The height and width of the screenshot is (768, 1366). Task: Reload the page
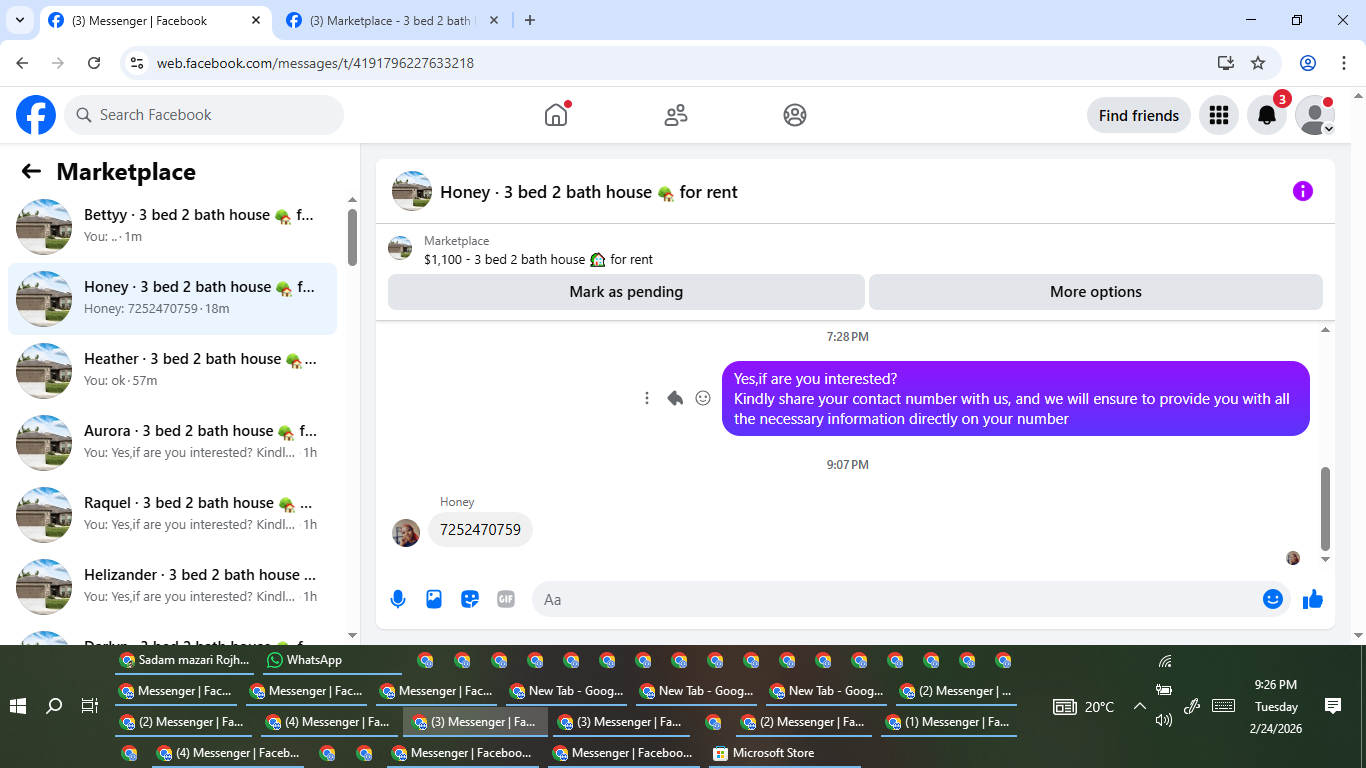(94, 63)
